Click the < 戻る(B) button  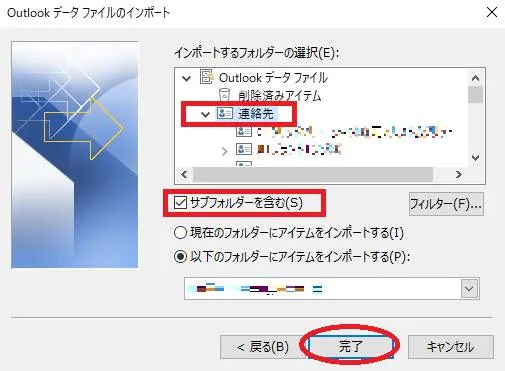[x=262, y=347]
